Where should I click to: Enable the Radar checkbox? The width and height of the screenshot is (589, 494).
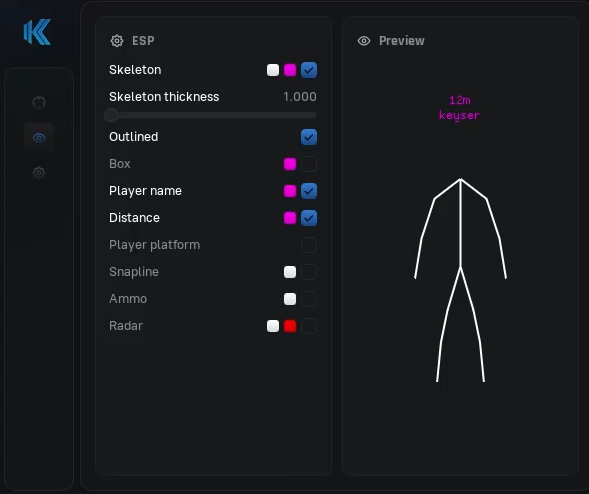309,326
